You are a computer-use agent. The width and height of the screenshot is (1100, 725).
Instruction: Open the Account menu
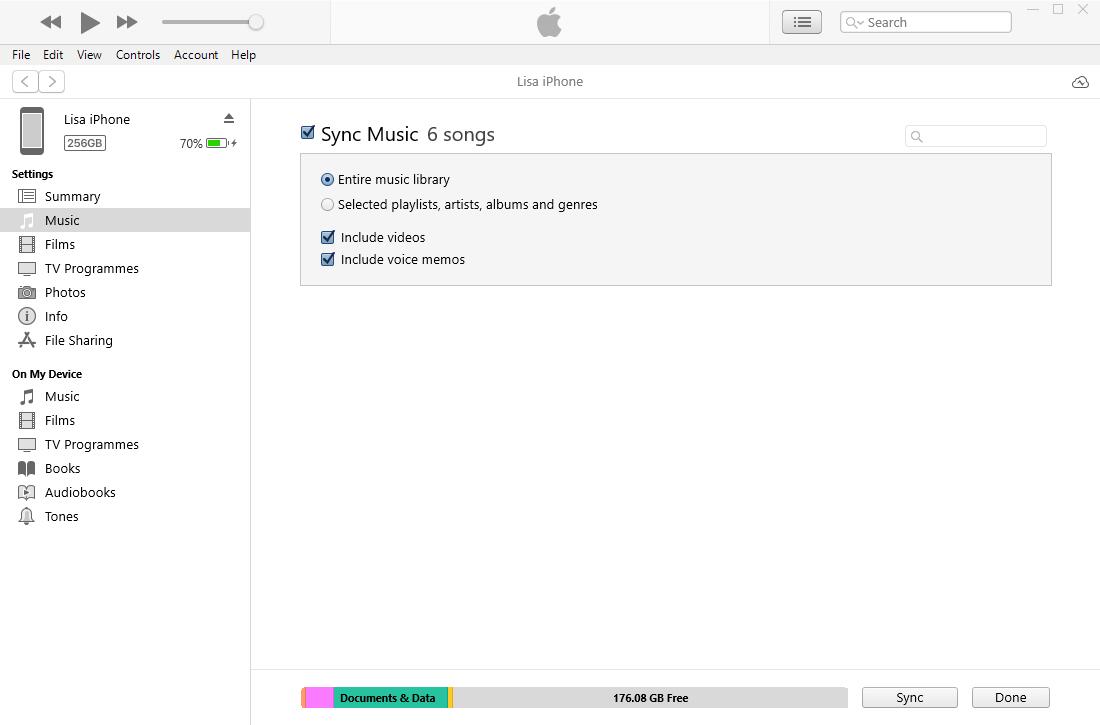[x=196, y=55]
